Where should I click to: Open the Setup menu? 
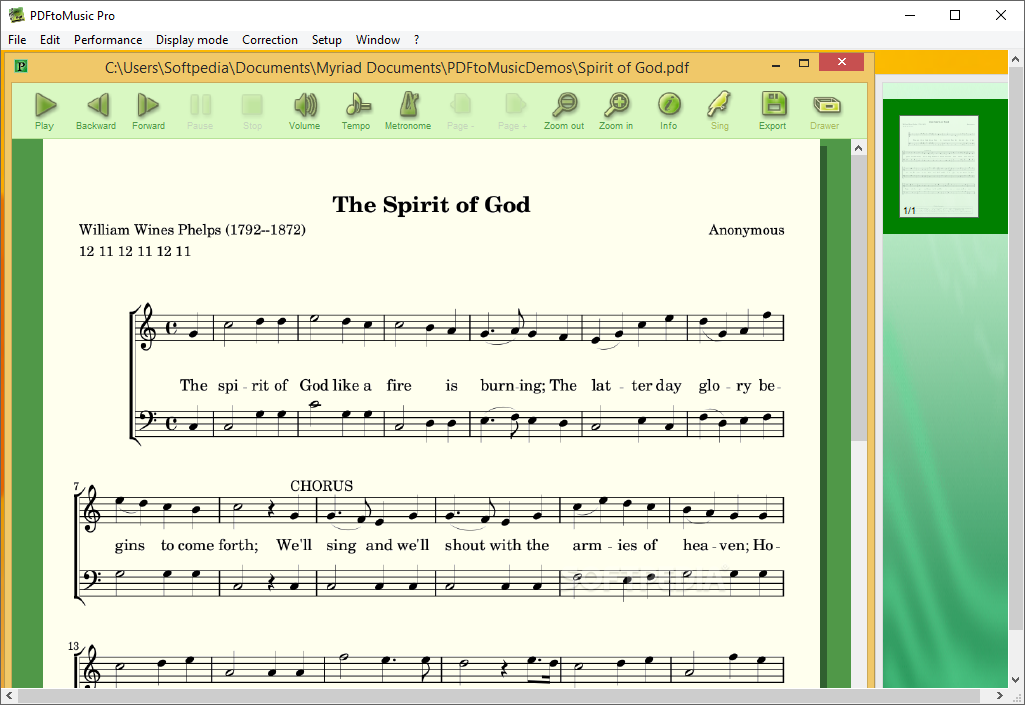pyautogui.click(x=327, y=40)
